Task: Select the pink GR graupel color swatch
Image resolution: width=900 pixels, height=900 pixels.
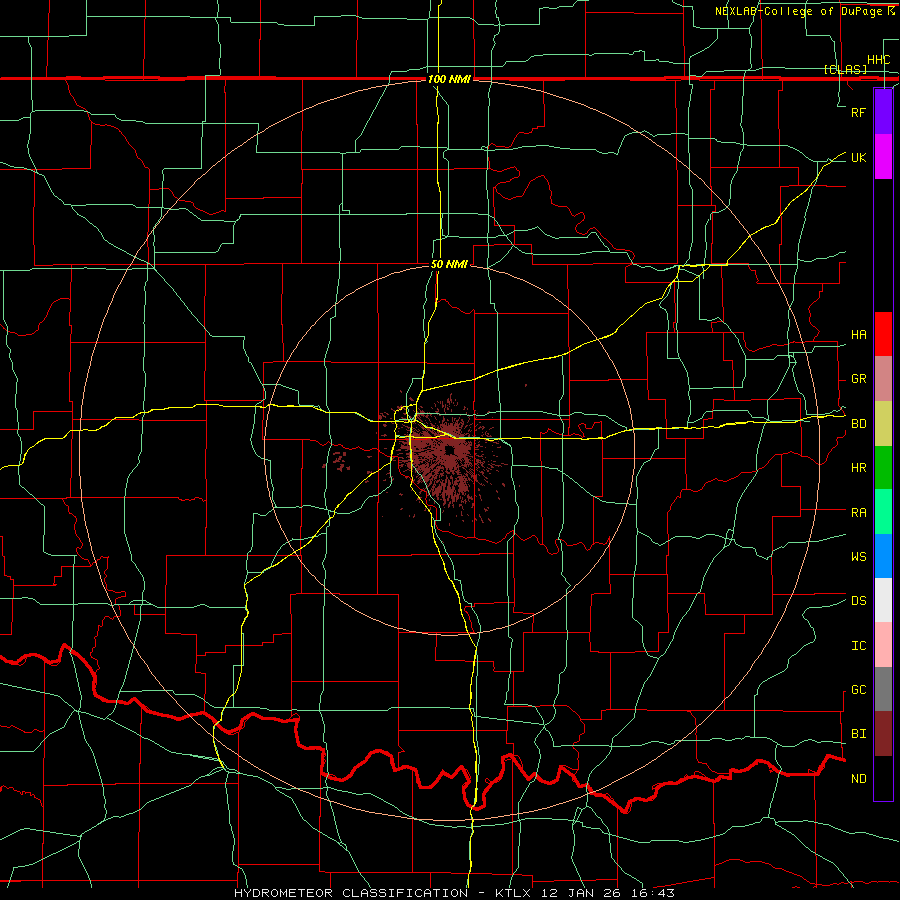Action: pyautogui.click(x=883, y=379)
